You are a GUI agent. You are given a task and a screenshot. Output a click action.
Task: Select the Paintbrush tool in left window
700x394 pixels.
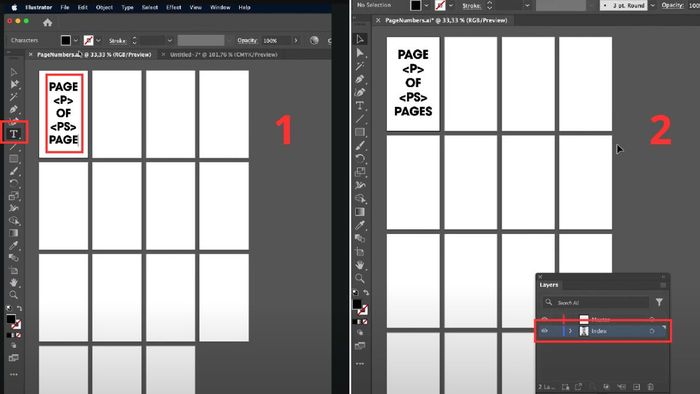(x=14, y=171)
